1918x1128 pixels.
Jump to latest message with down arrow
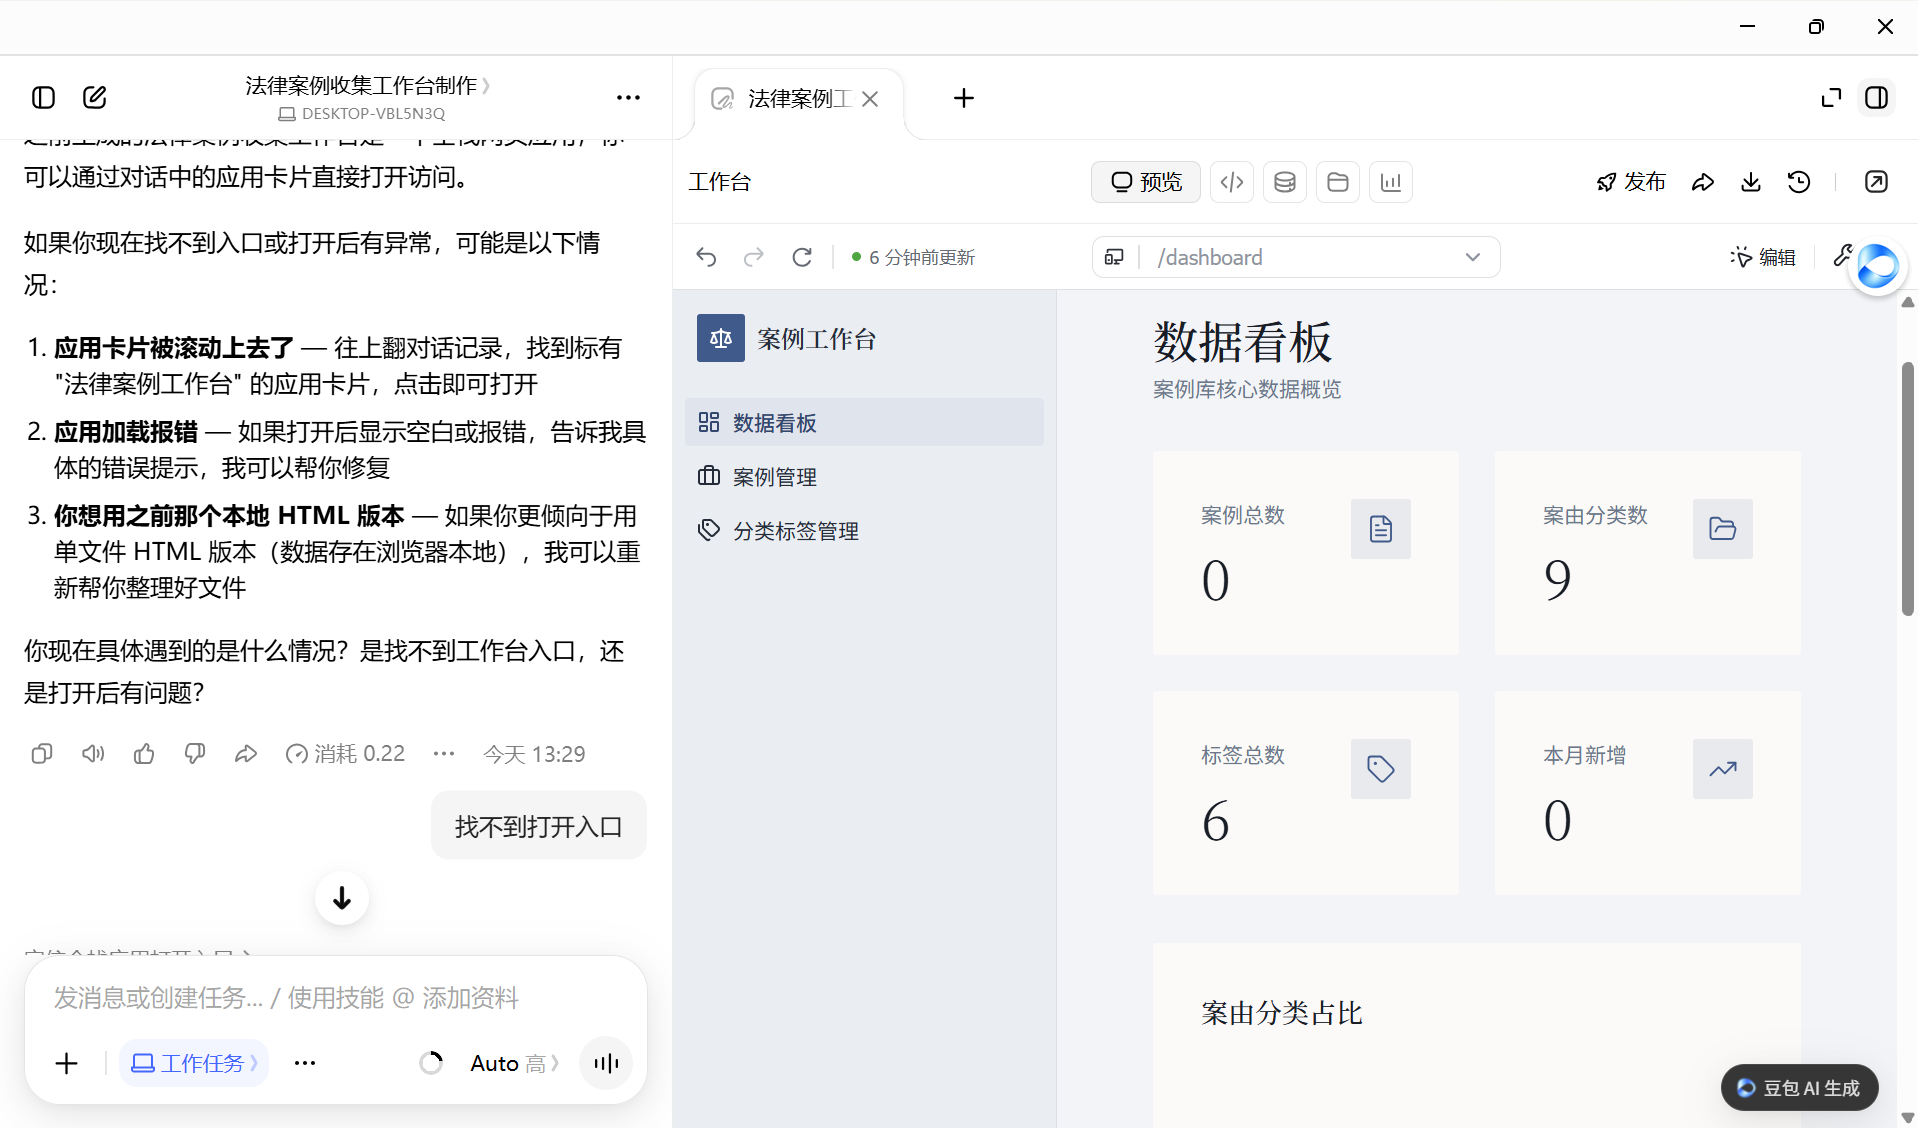[342, 898]
